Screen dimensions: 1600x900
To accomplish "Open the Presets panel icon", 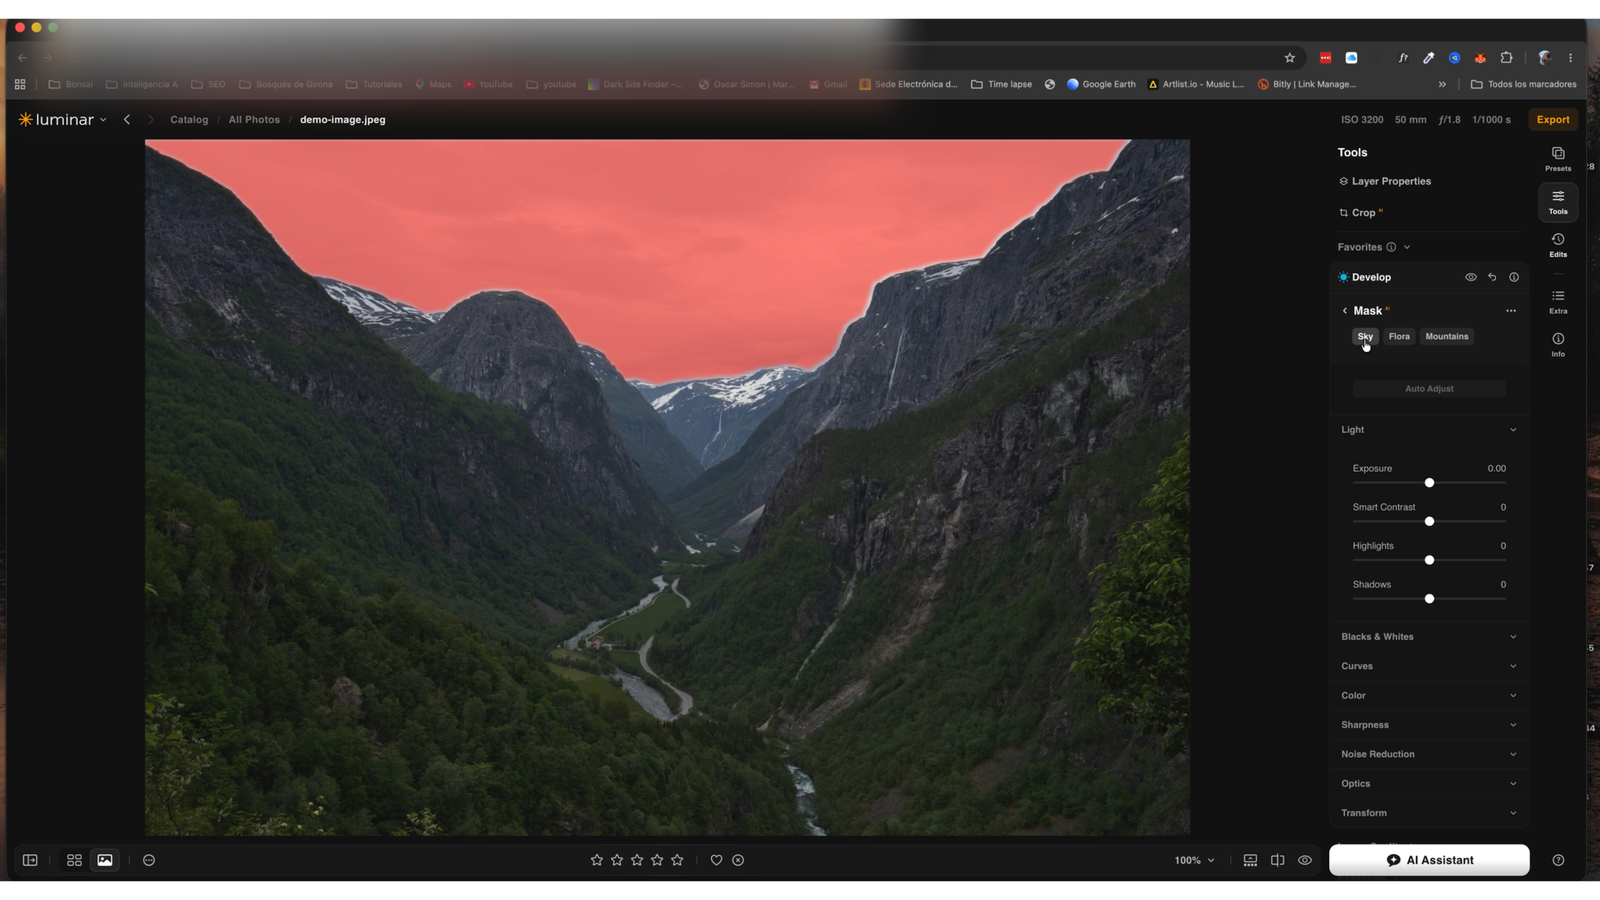I will click(x=1558, y=159).
